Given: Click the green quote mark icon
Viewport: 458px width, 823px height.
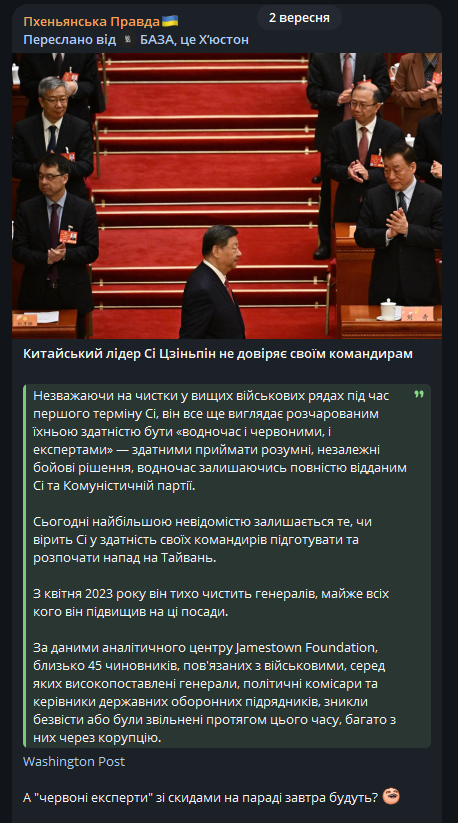Looking at the screenshot, I should [419, 394].
